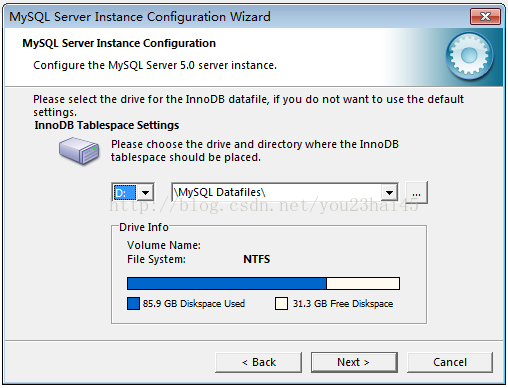The image size is (508, 388).
Task: Click the NTFS file system value
Action: [257, 259]
